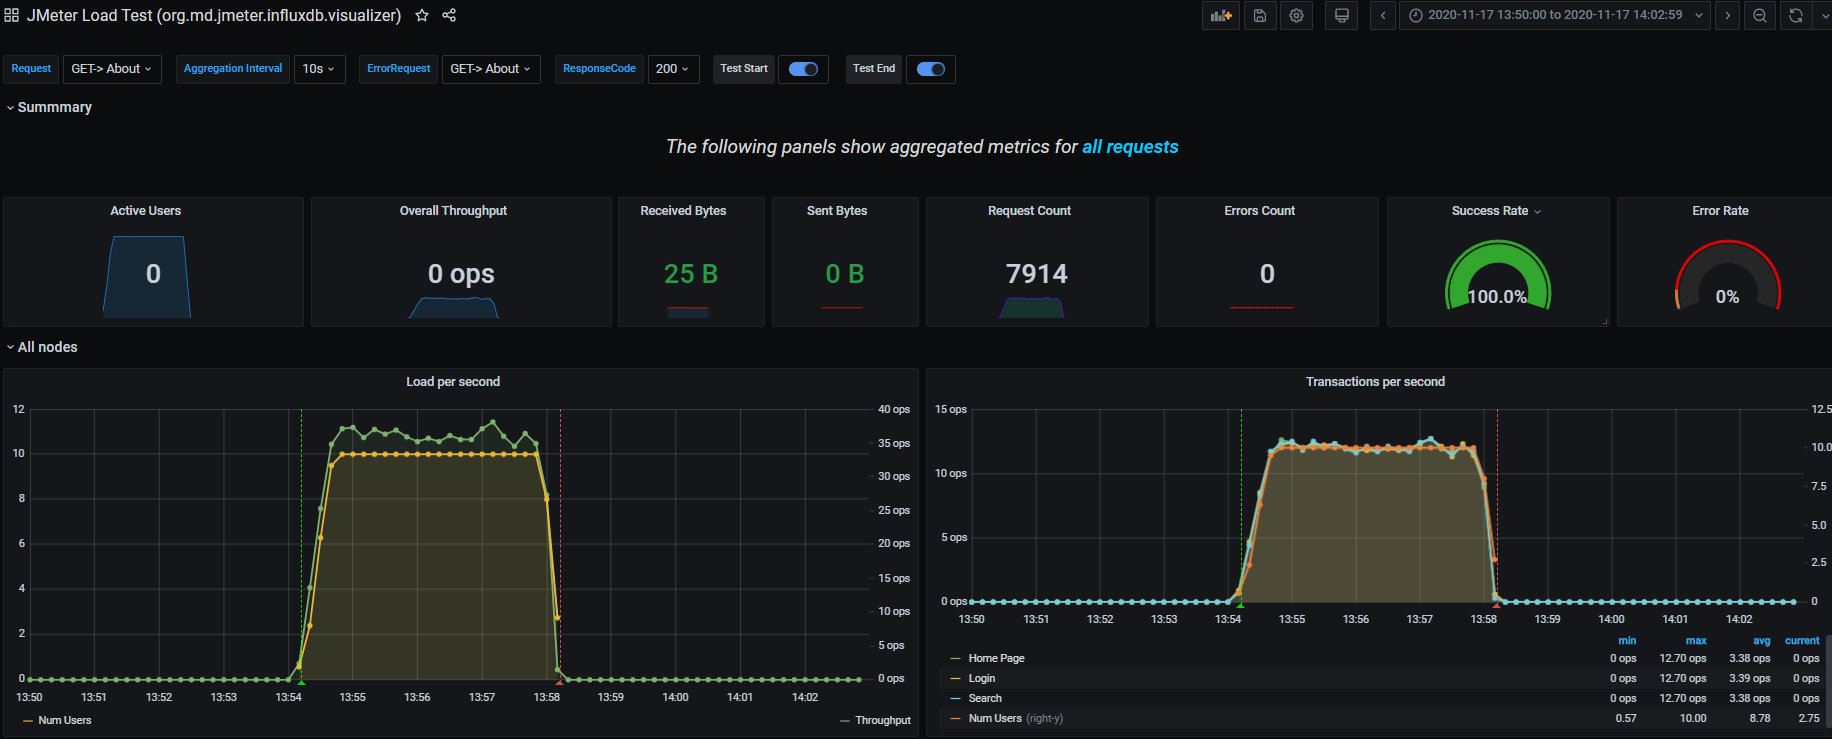Cycle view mode with the monitor icon
This screenshot has width=1832, height=739.
pyautogui.click(x=1342, y=16)
